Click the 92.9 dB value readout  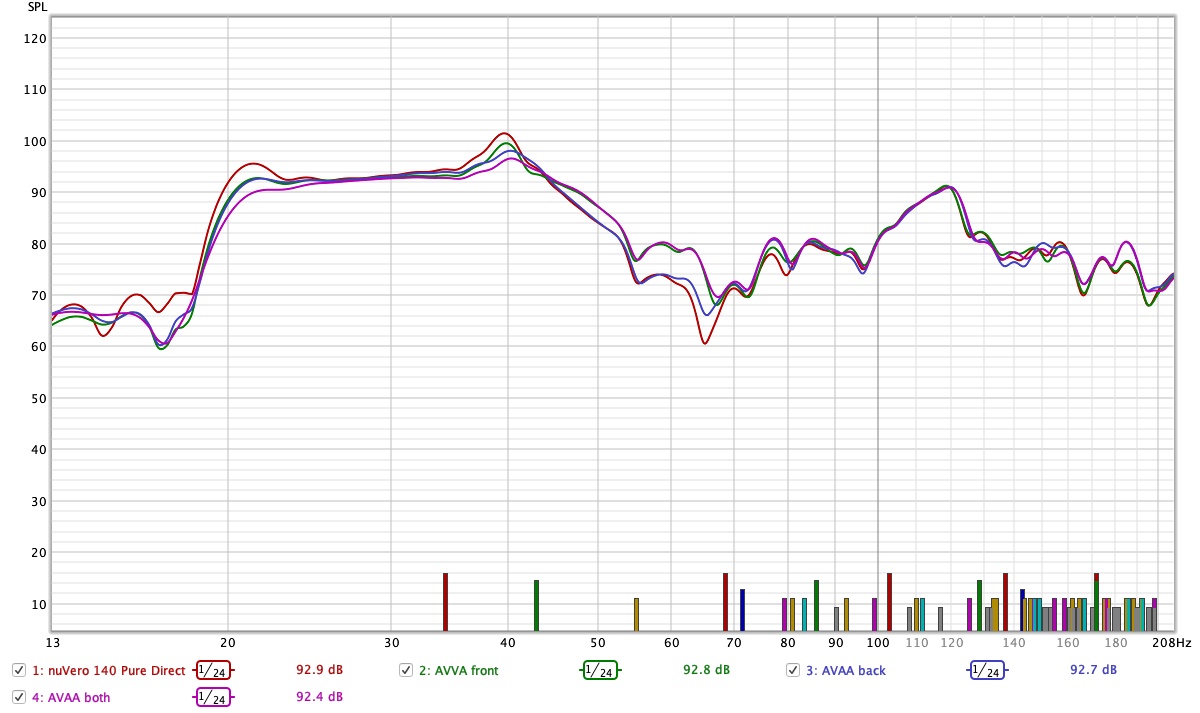tap(319, 670)
